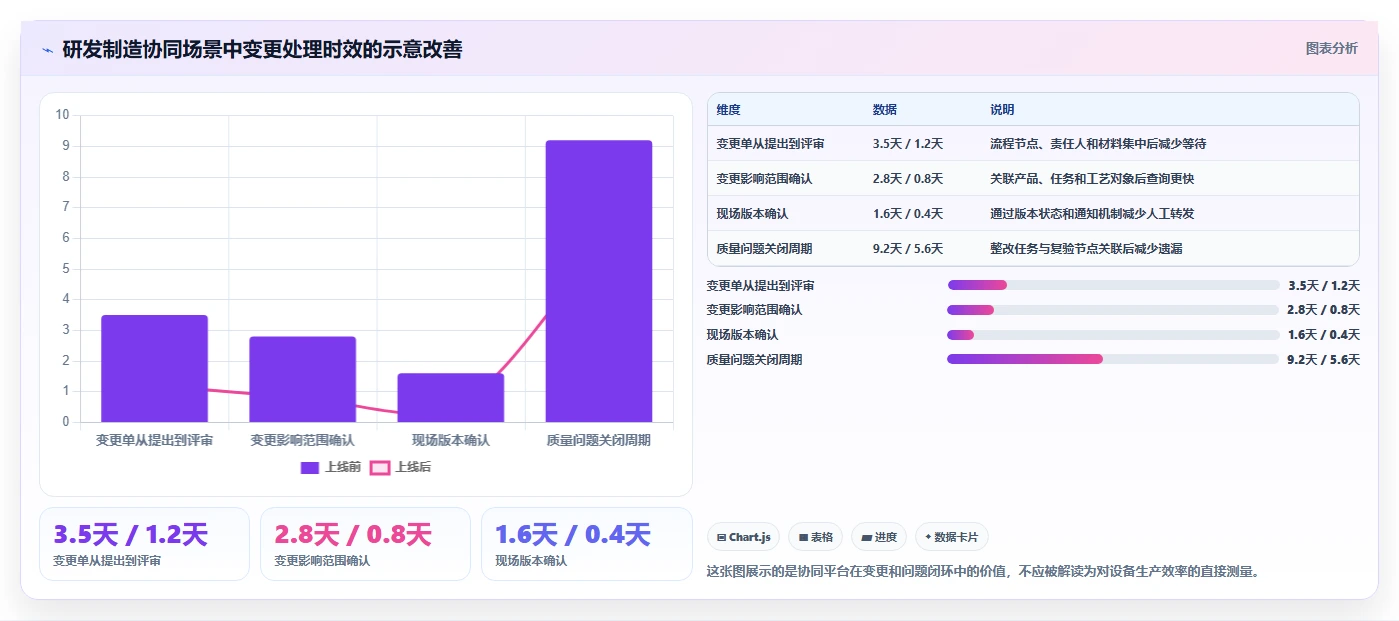Click the 说明 table column header
The image size is (1399, 621).
[1002, 110]
